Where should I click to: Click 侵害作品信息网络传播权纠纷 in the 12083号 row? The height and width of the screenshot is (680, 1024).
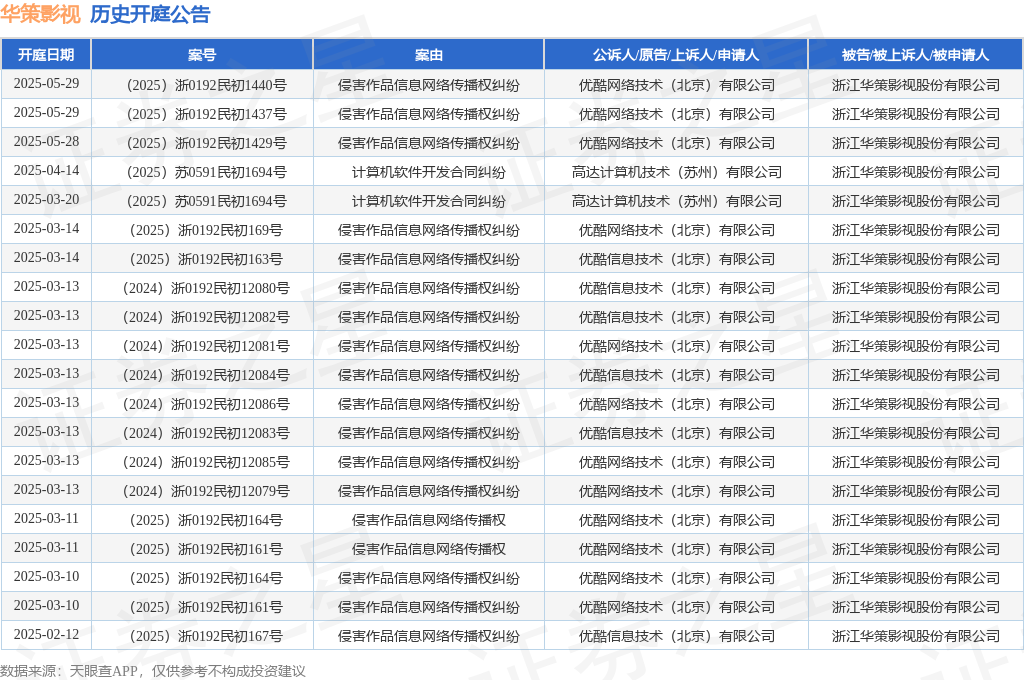pyautogui.click(x=428, y=433)
